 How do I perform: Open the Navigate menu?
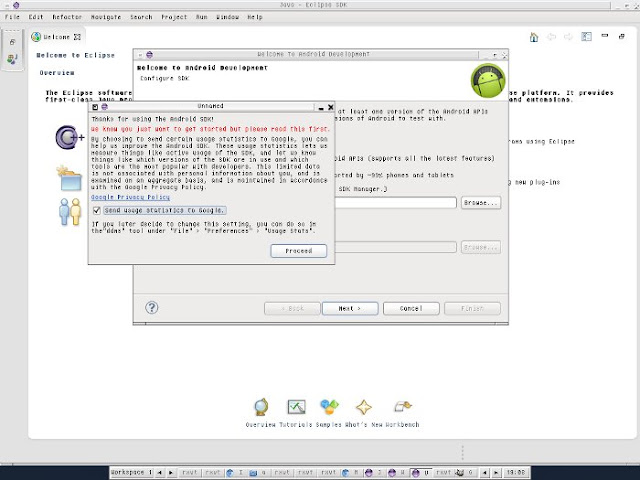[x=106, y=17]
